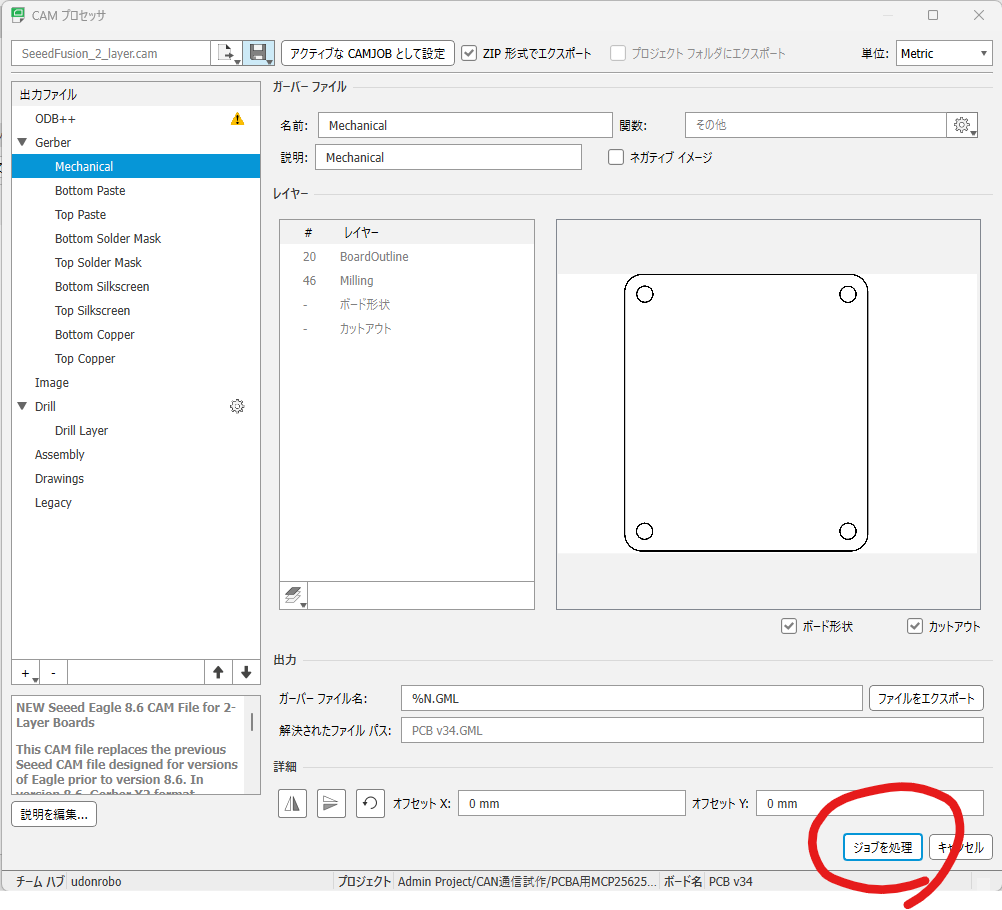Open the layer stack icon below the layer list
Image resolution: width=1002 pixels, height=910 pixels.
pyautogui.click(x=293, y=596)
